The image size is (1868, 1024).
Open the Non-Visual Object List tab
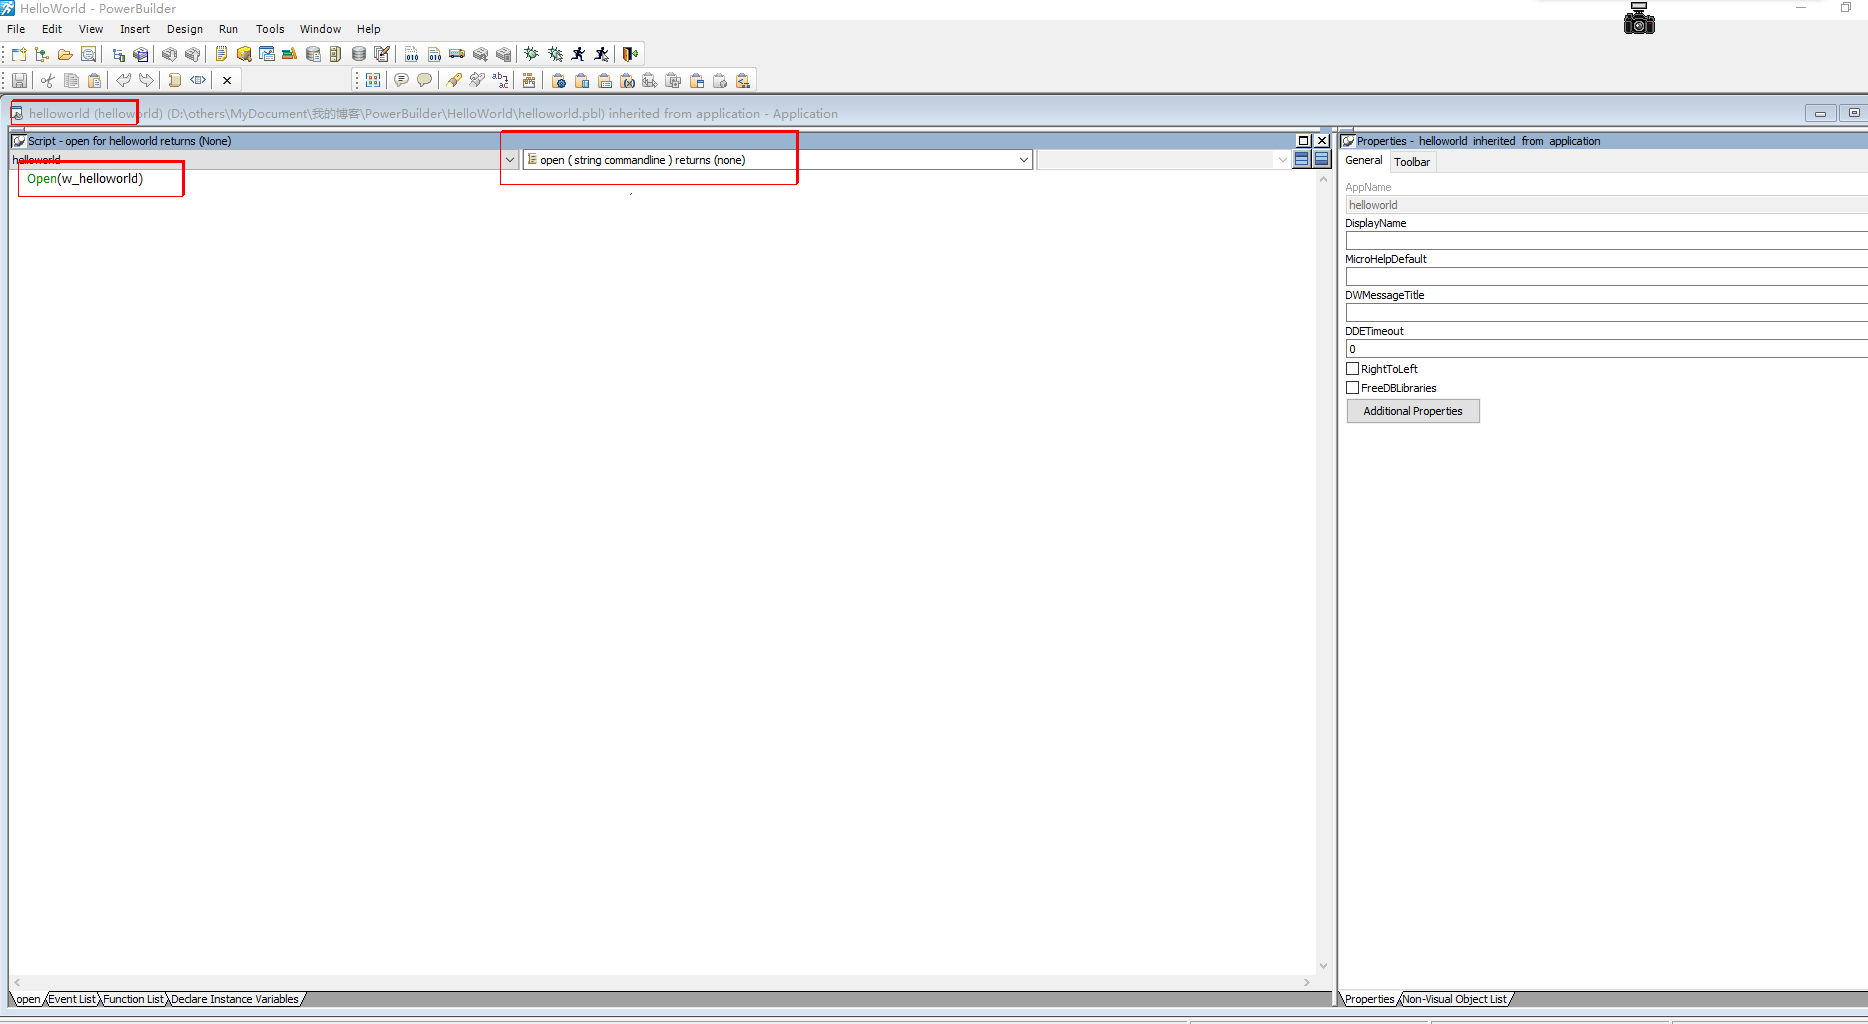[x=1455, y=999]
